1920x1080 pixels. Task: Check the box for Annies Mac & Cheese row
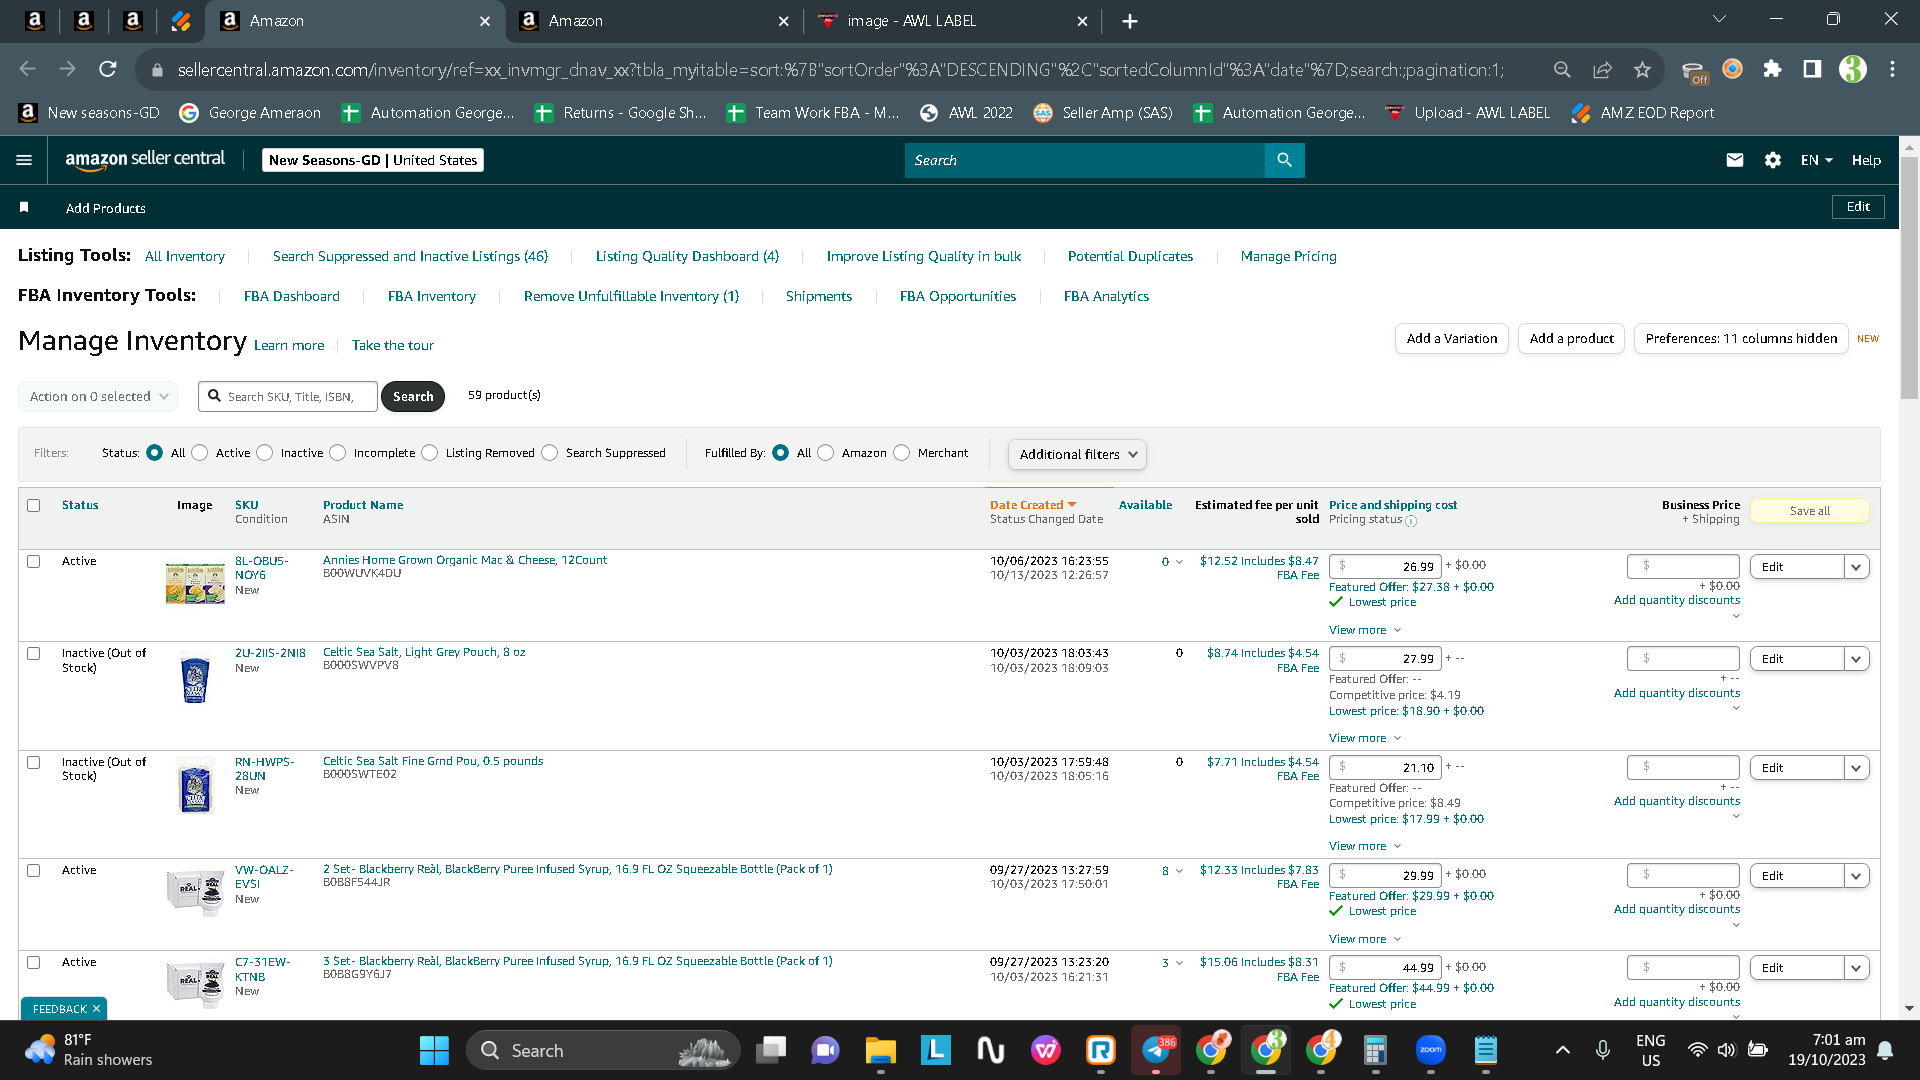34,561
